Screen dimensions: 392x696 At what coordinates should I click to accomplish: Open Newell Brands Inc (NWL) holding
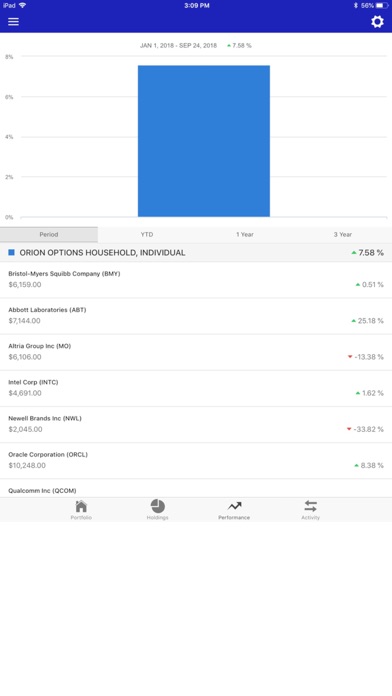click(x=196, y=424)
